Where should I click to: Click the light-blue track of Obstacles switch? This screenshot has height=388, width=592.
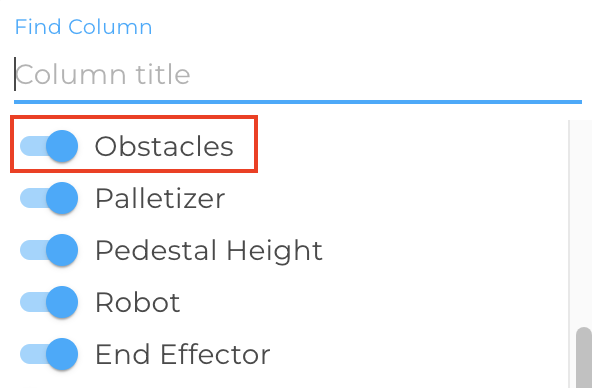tap(32, 146)
